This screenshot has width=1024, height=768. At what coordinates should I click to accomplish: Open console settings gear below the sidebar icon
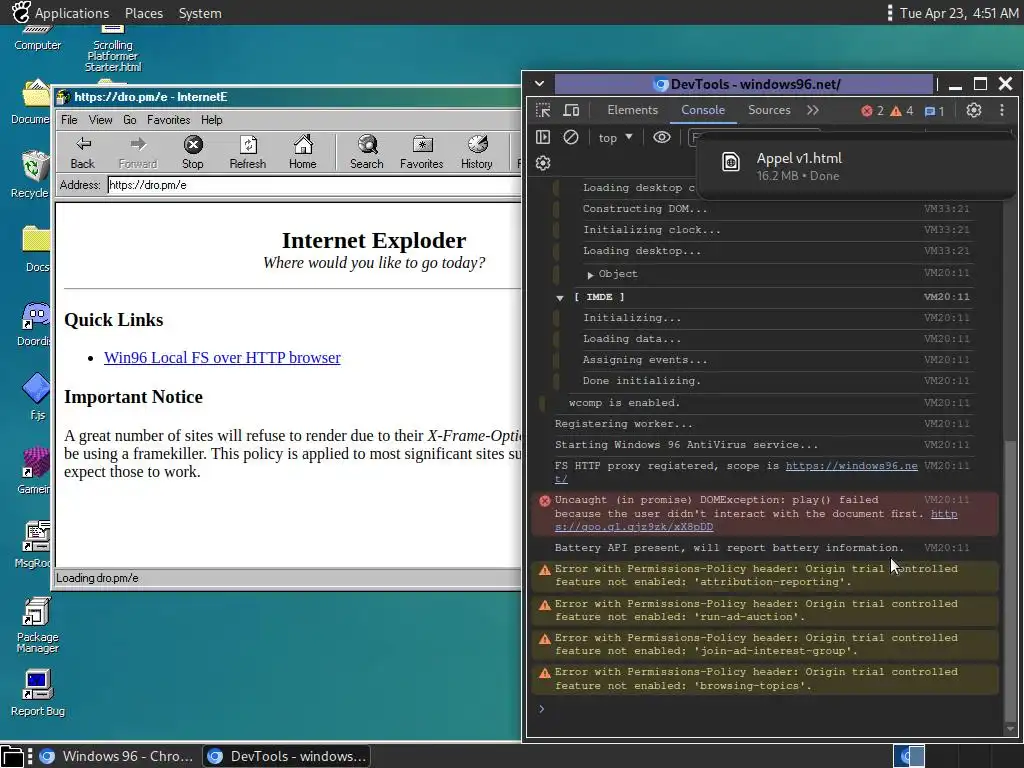point(543,163)
